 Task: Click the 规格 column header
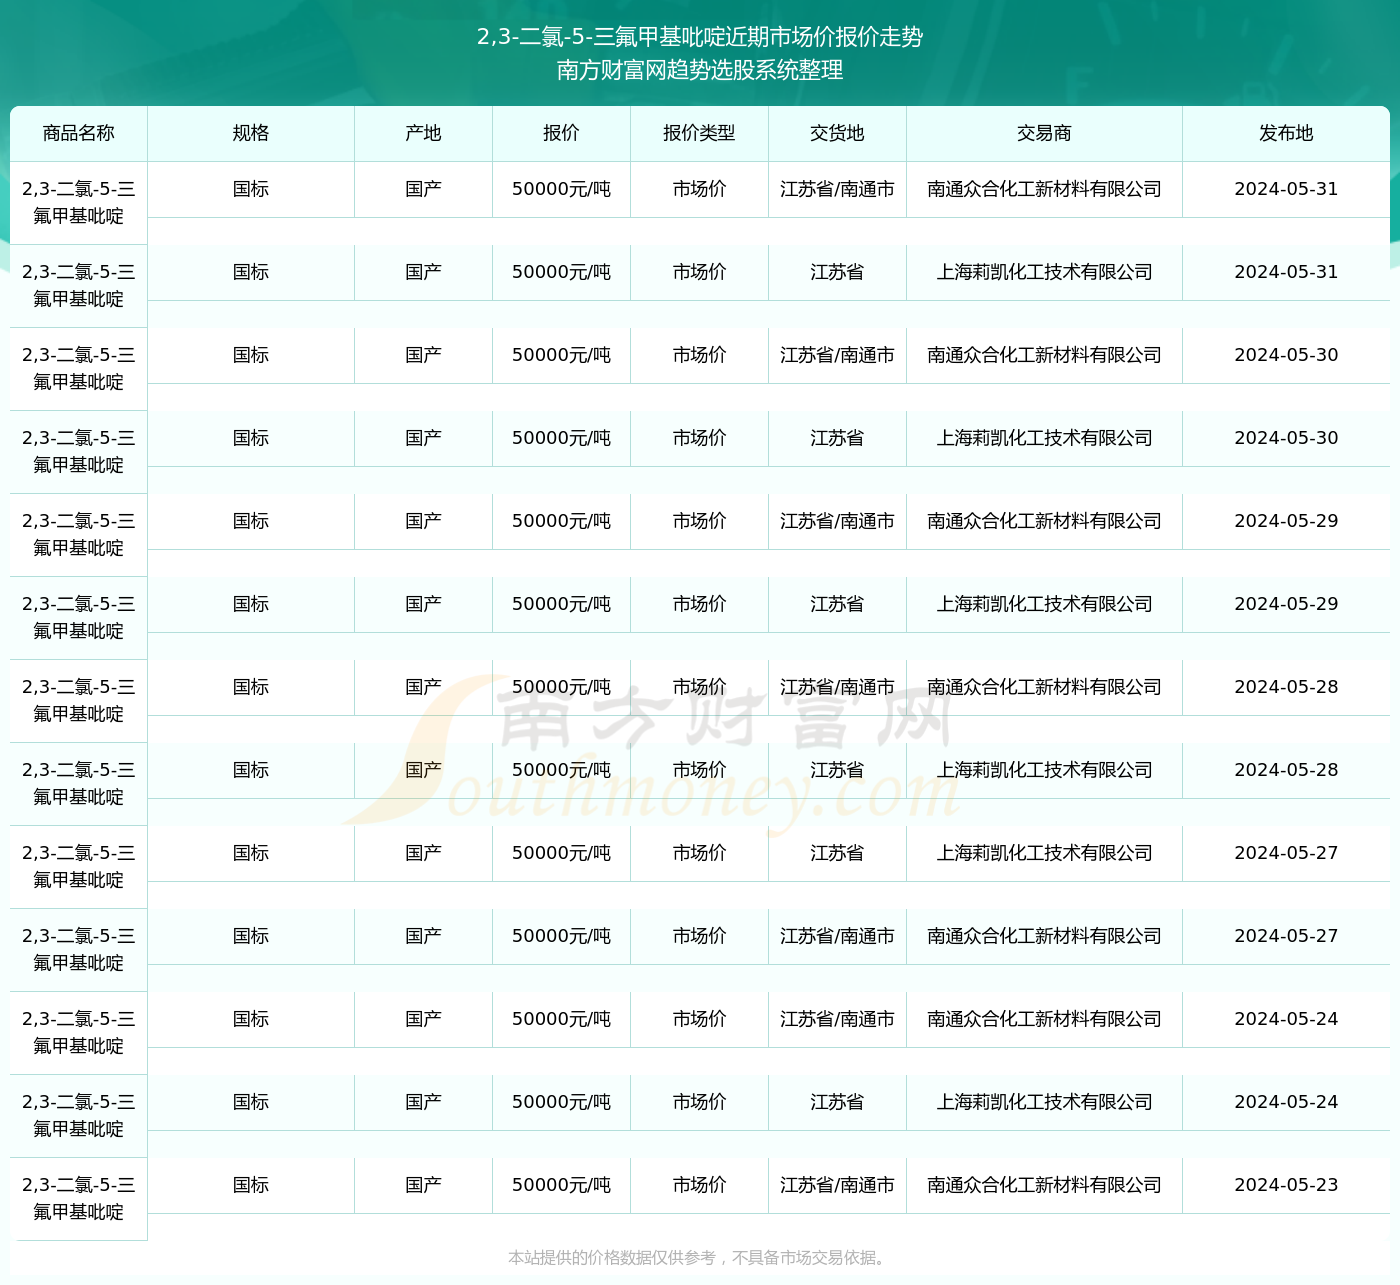click(251, 133)
